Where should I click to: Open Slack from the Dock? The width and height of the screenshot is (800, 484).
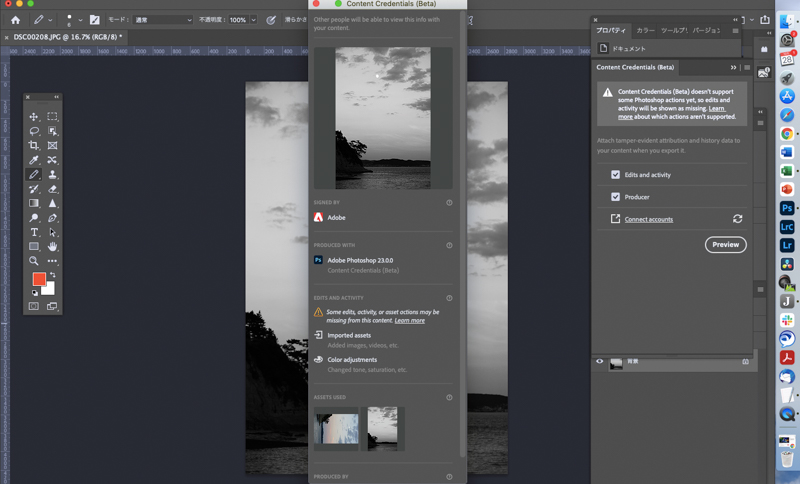click(x=787, y=320)
